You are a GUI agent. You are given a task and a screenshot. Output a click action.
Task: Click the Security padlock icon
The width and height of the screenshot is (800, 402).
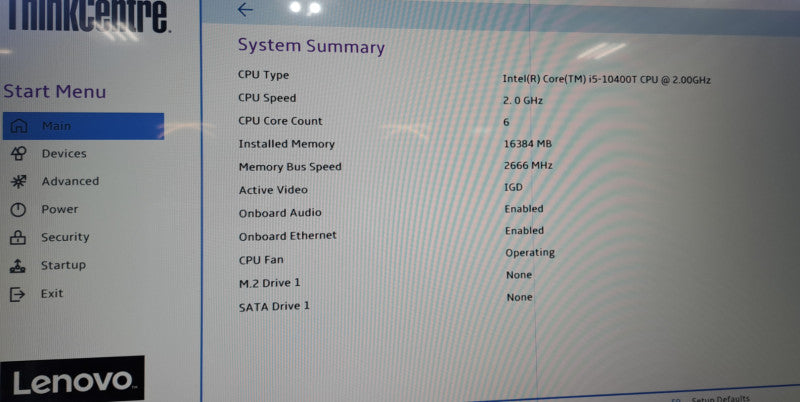click(18, 237)
